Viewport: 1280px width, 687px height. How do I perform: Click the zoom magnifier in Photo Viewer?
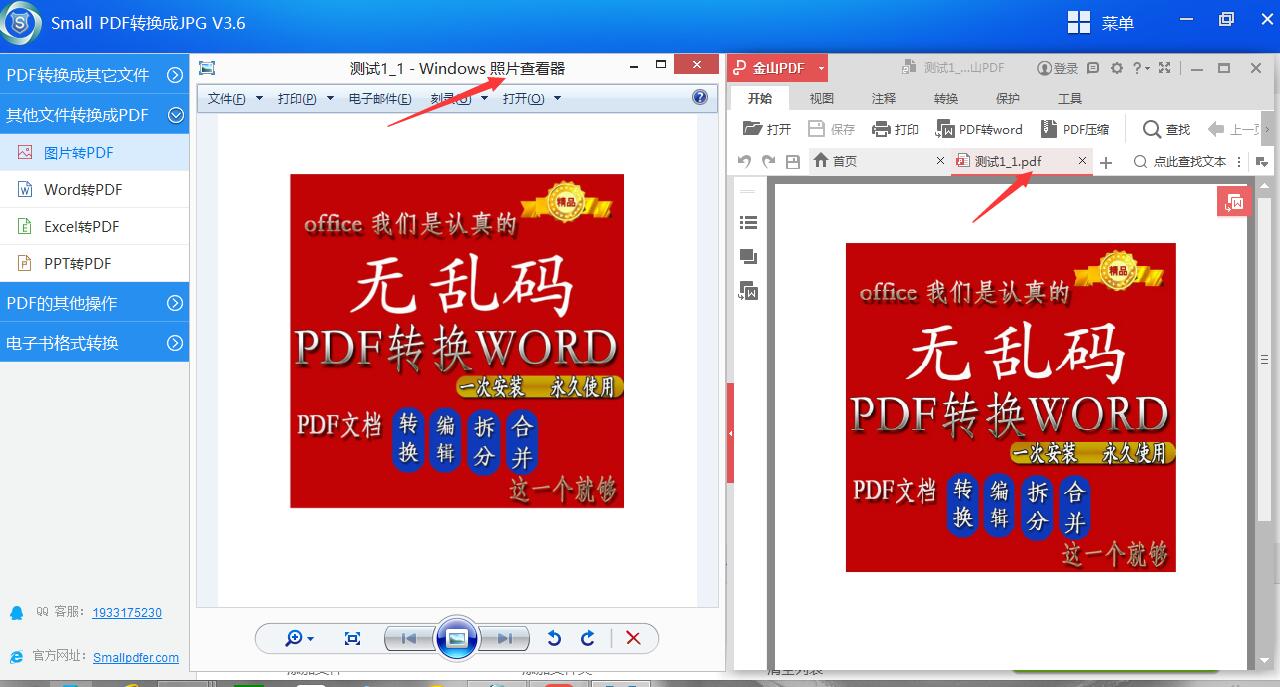coord(299,638)
